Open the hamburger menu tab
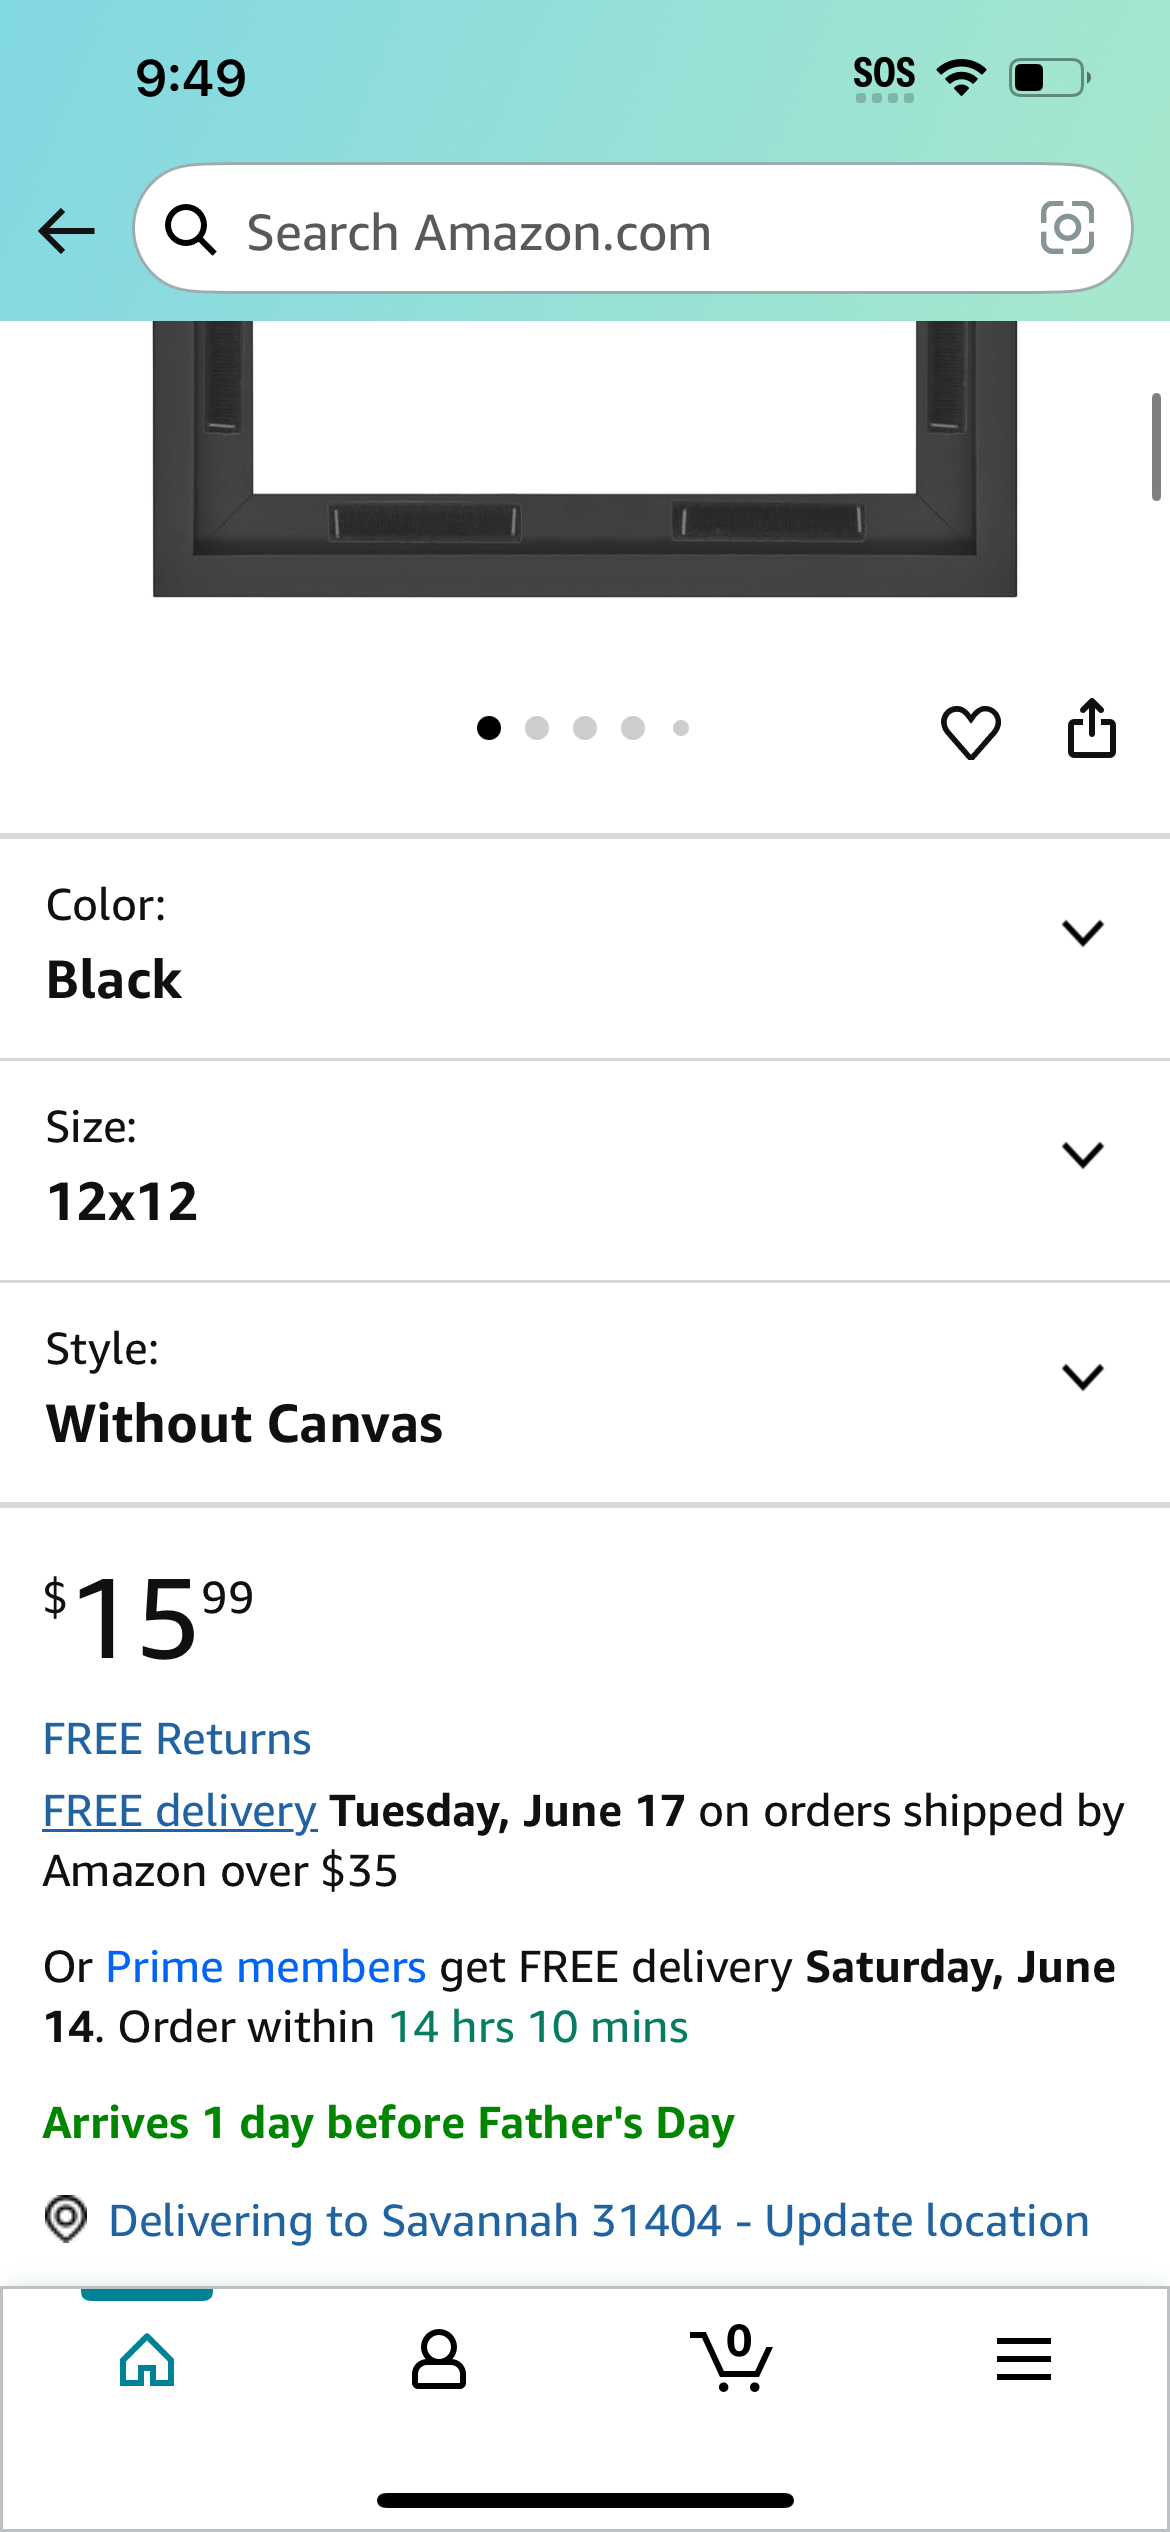Image resolution: width=1170 pixels, height=2532 pixels. click(x=1023, y=2359)
